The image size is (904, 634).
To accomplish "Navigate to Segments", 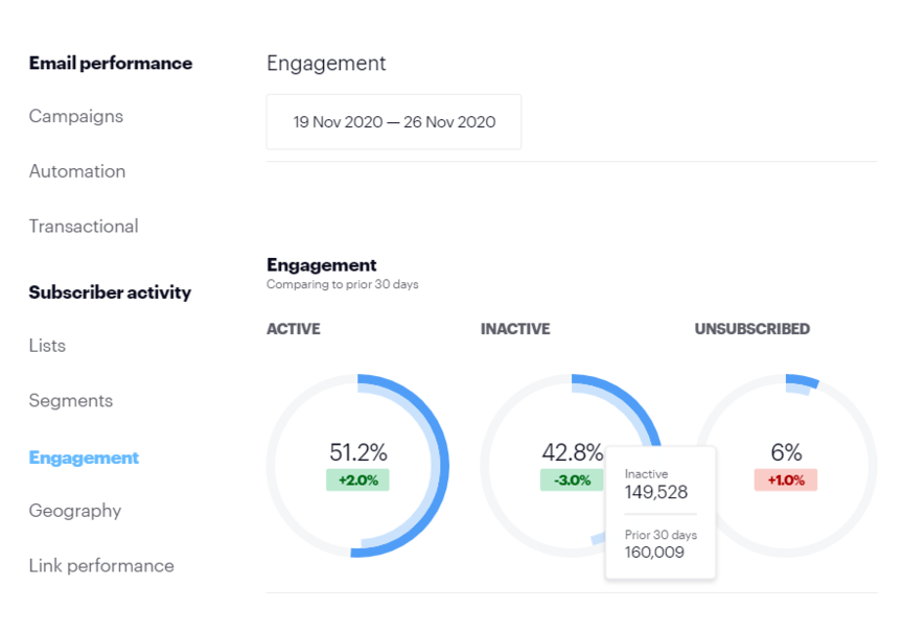I will (x=71, y=401).
